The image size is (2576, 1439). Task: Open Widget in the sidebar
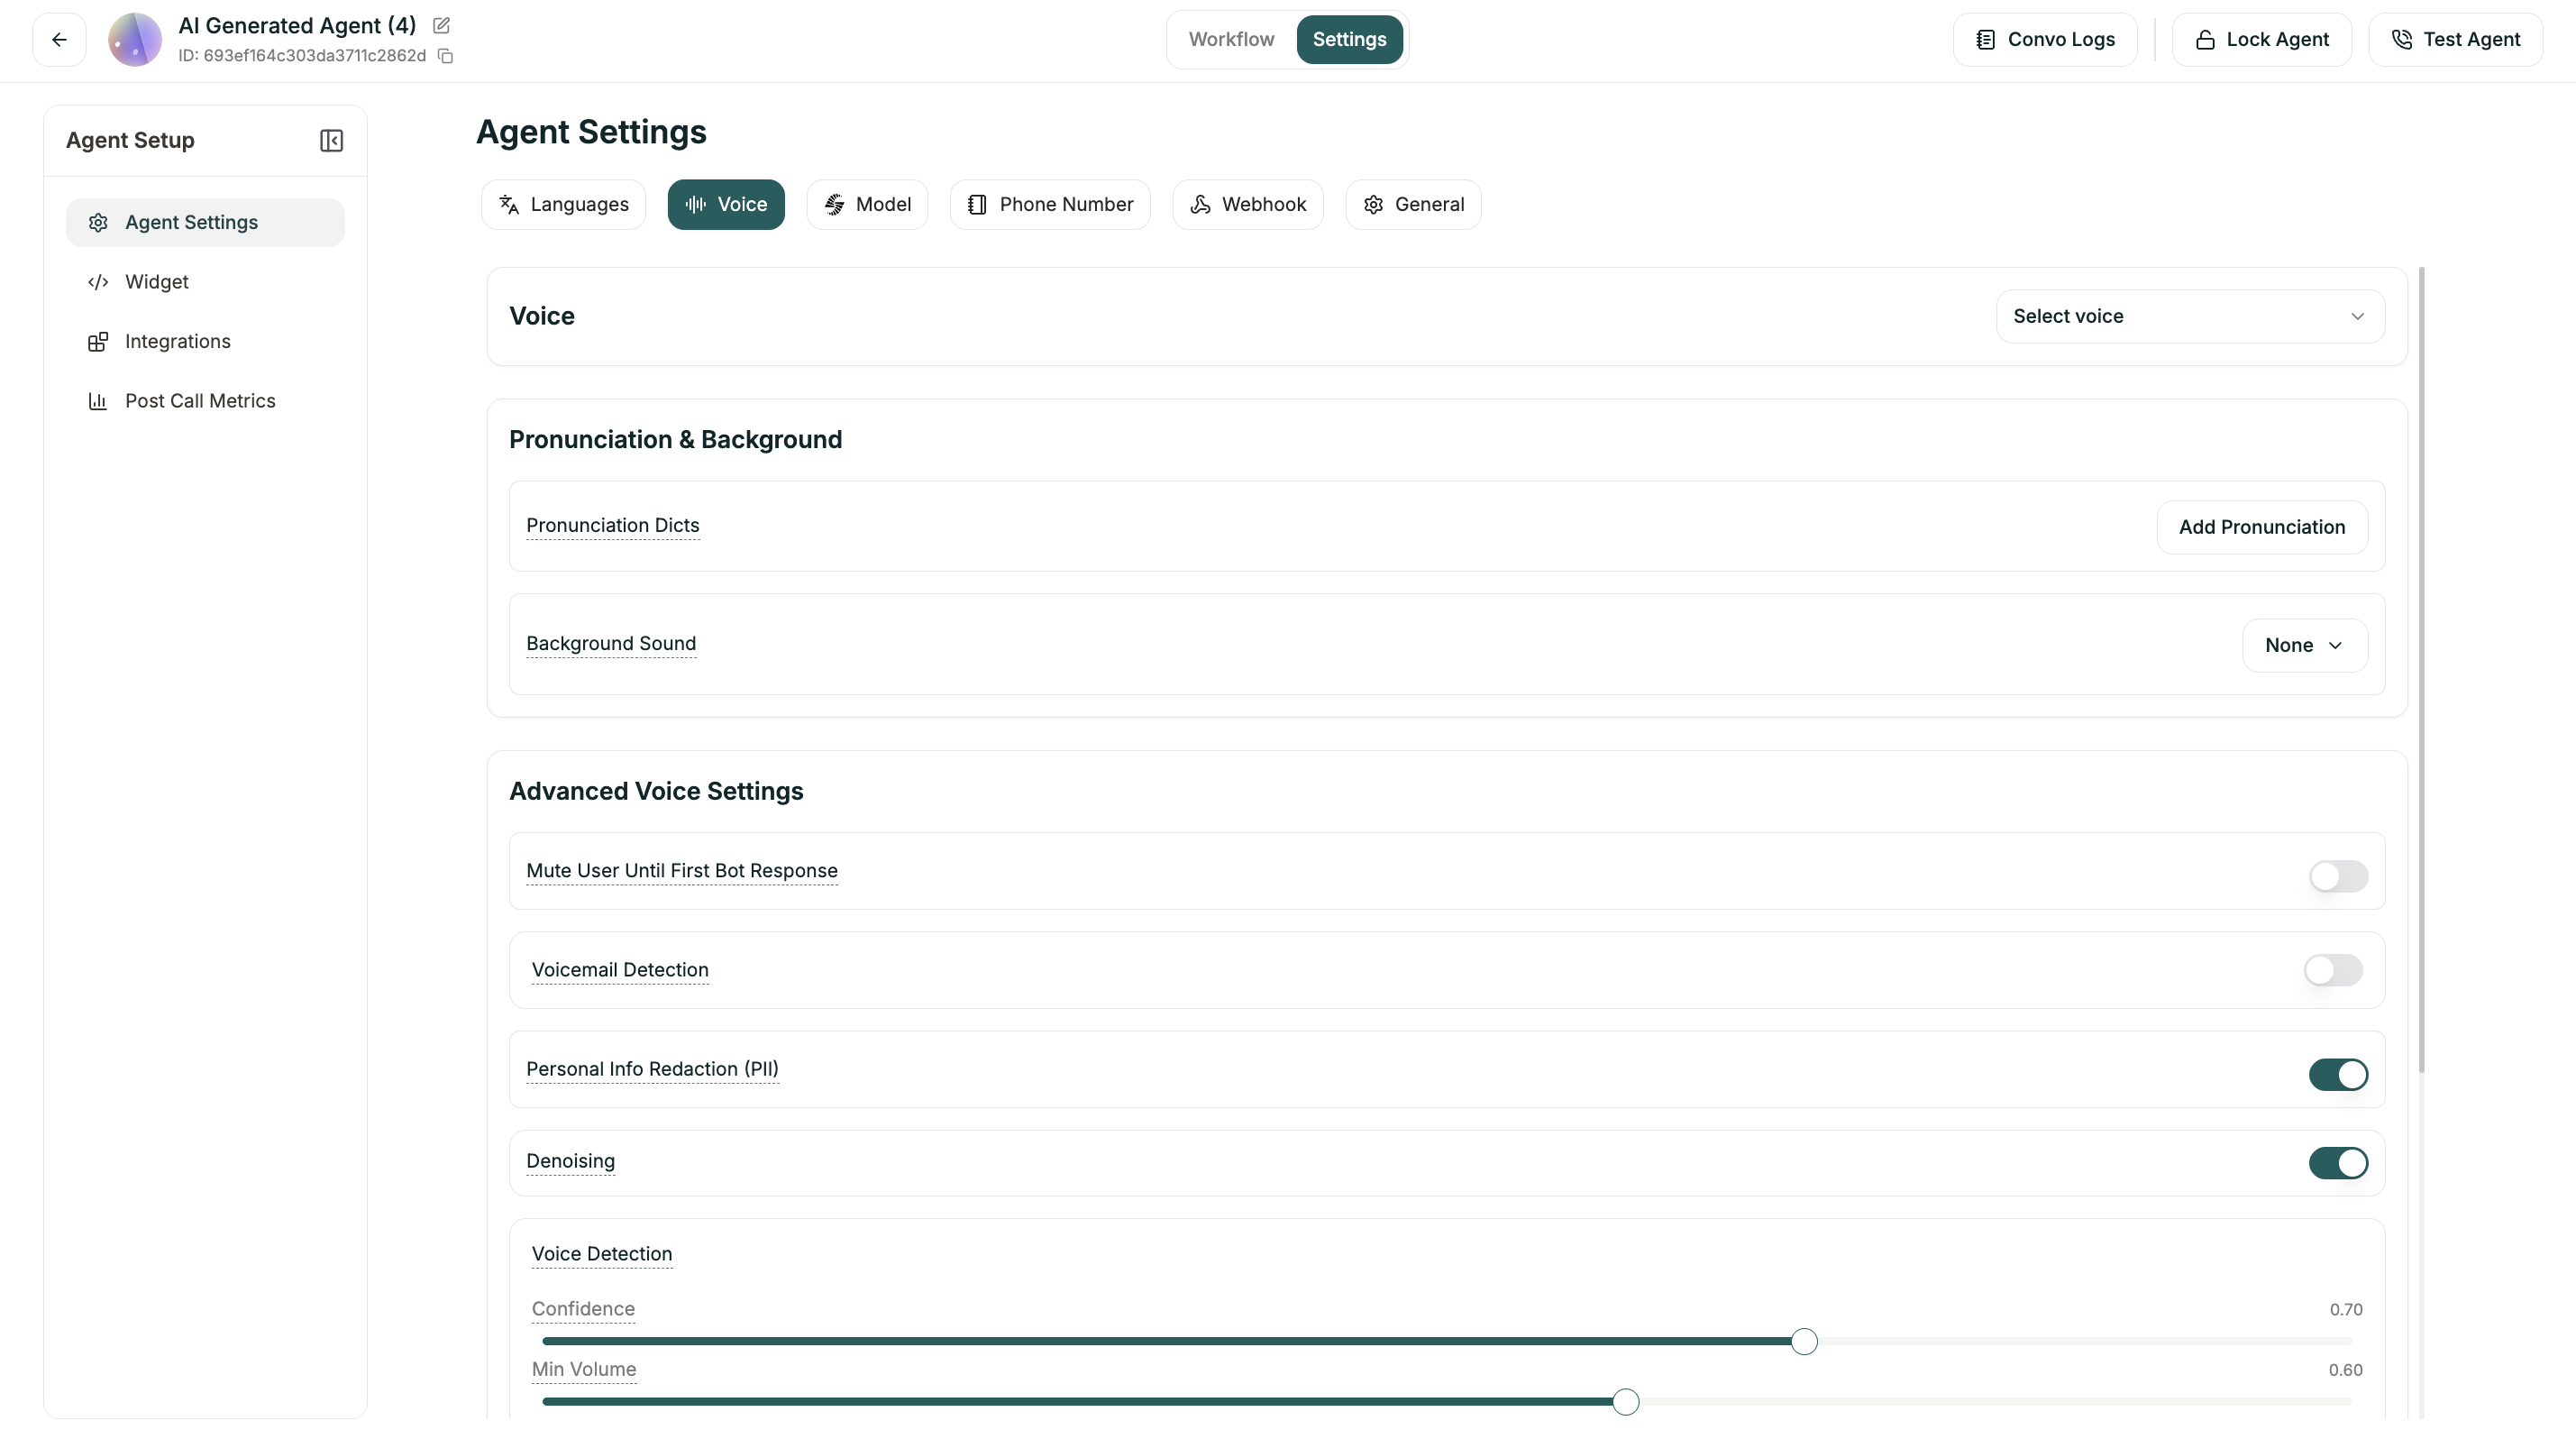tap(156, 282)
